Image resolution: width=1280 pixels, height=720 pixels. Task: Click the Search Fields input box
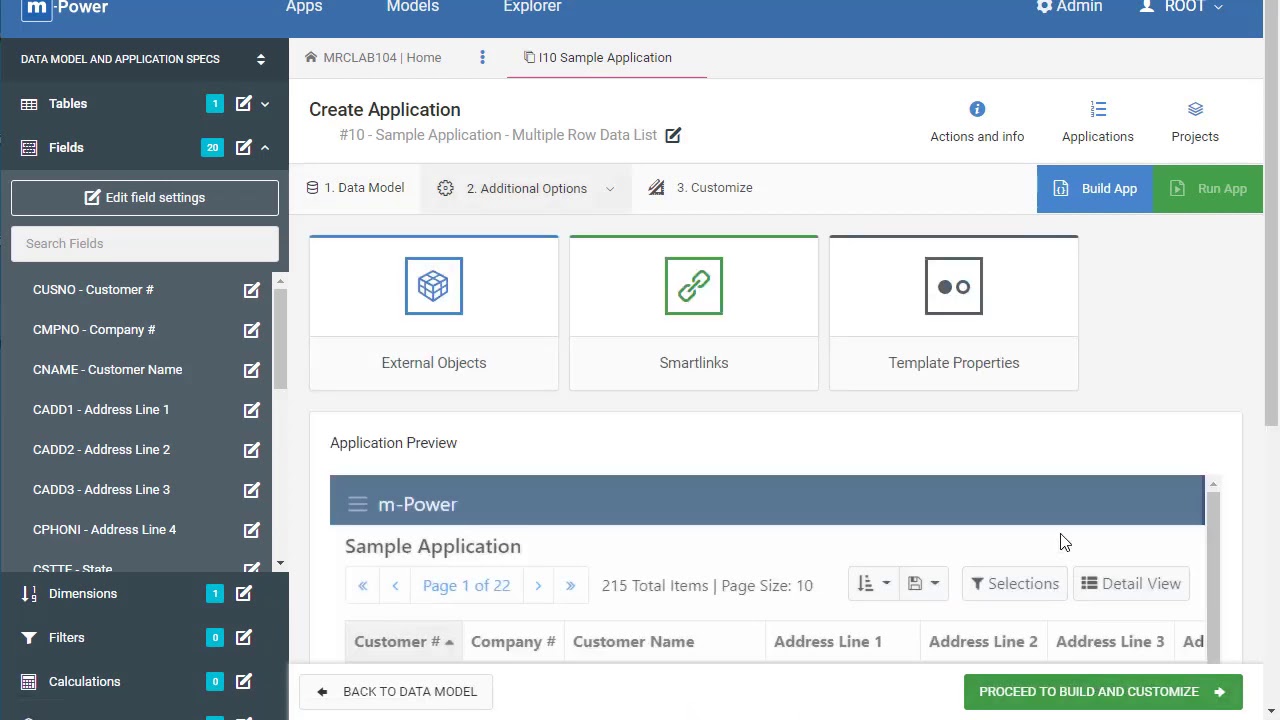[145, 244]
